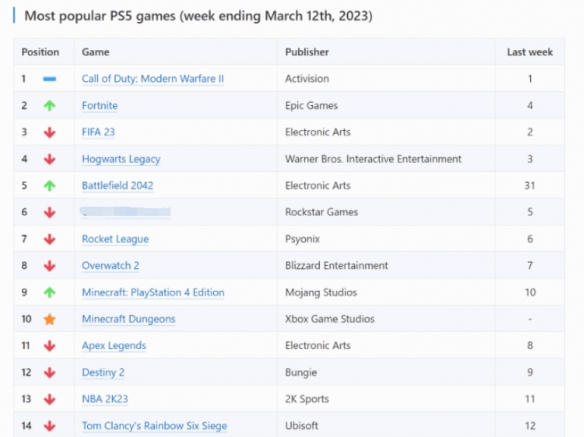Open the Overwatch 2 link
584x437 pixels.
pos(110,266)
